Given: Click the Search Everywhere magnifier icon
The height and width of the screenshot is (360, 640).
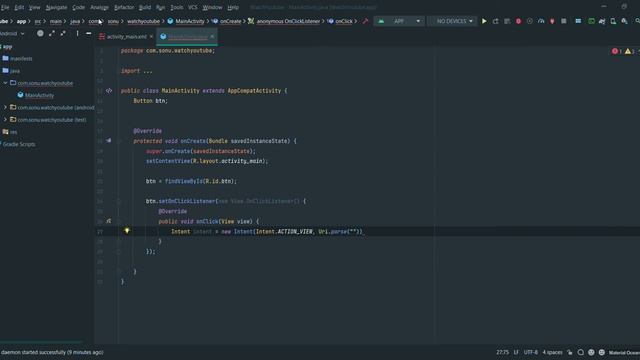Looking at the screenshot, I should (637, 21).
